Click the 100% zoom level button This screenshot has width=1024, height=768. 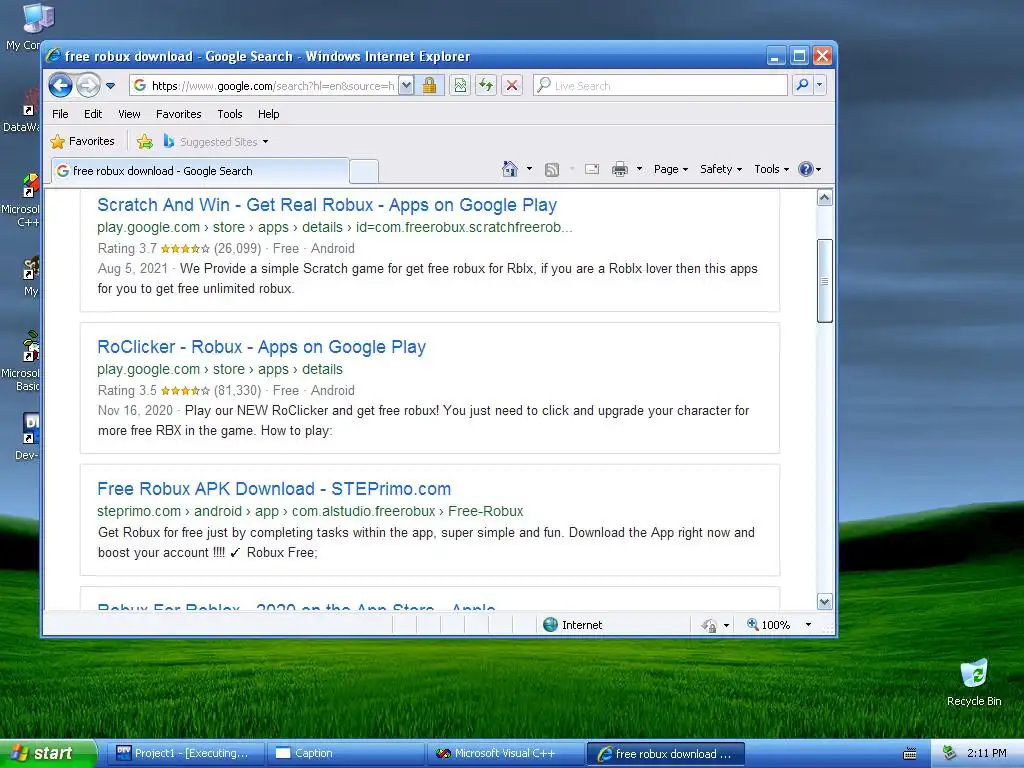(x=769, y=625)
